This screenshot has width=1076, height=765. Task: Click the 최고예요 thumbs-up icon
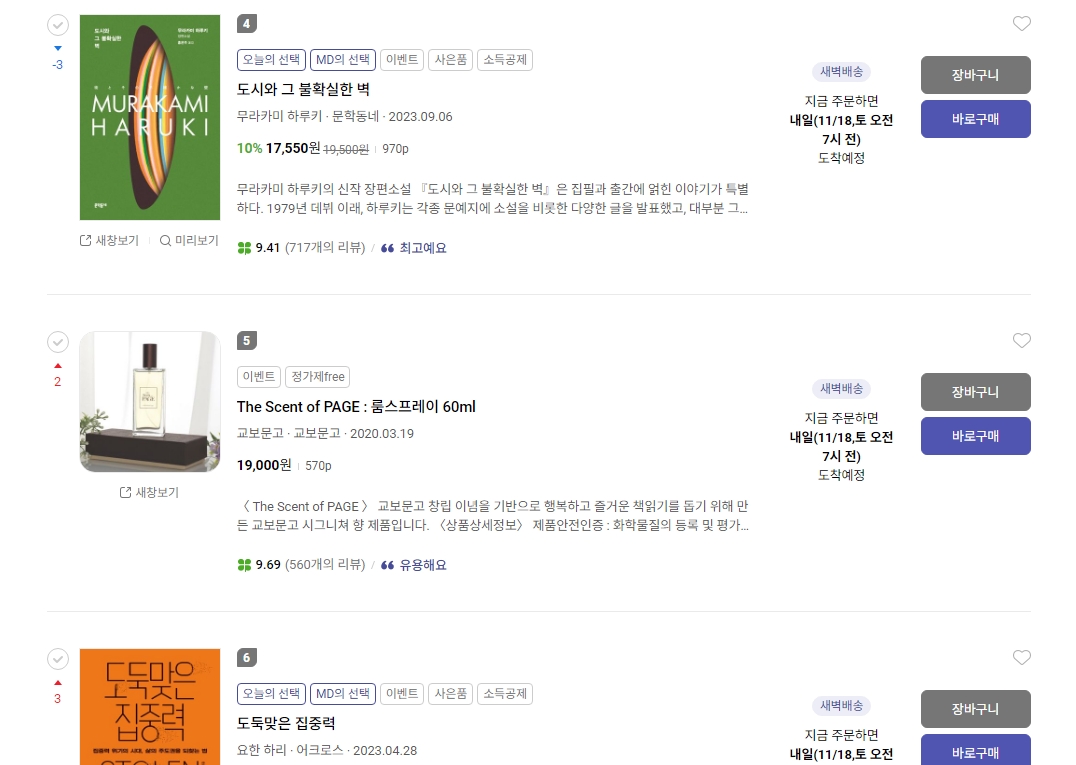coord(389,248)
